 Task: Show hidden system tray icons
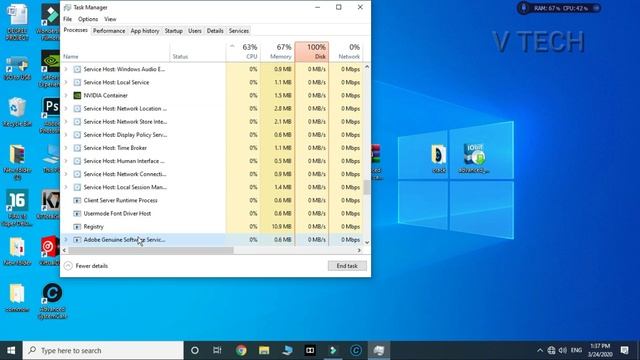coord(540,350)
